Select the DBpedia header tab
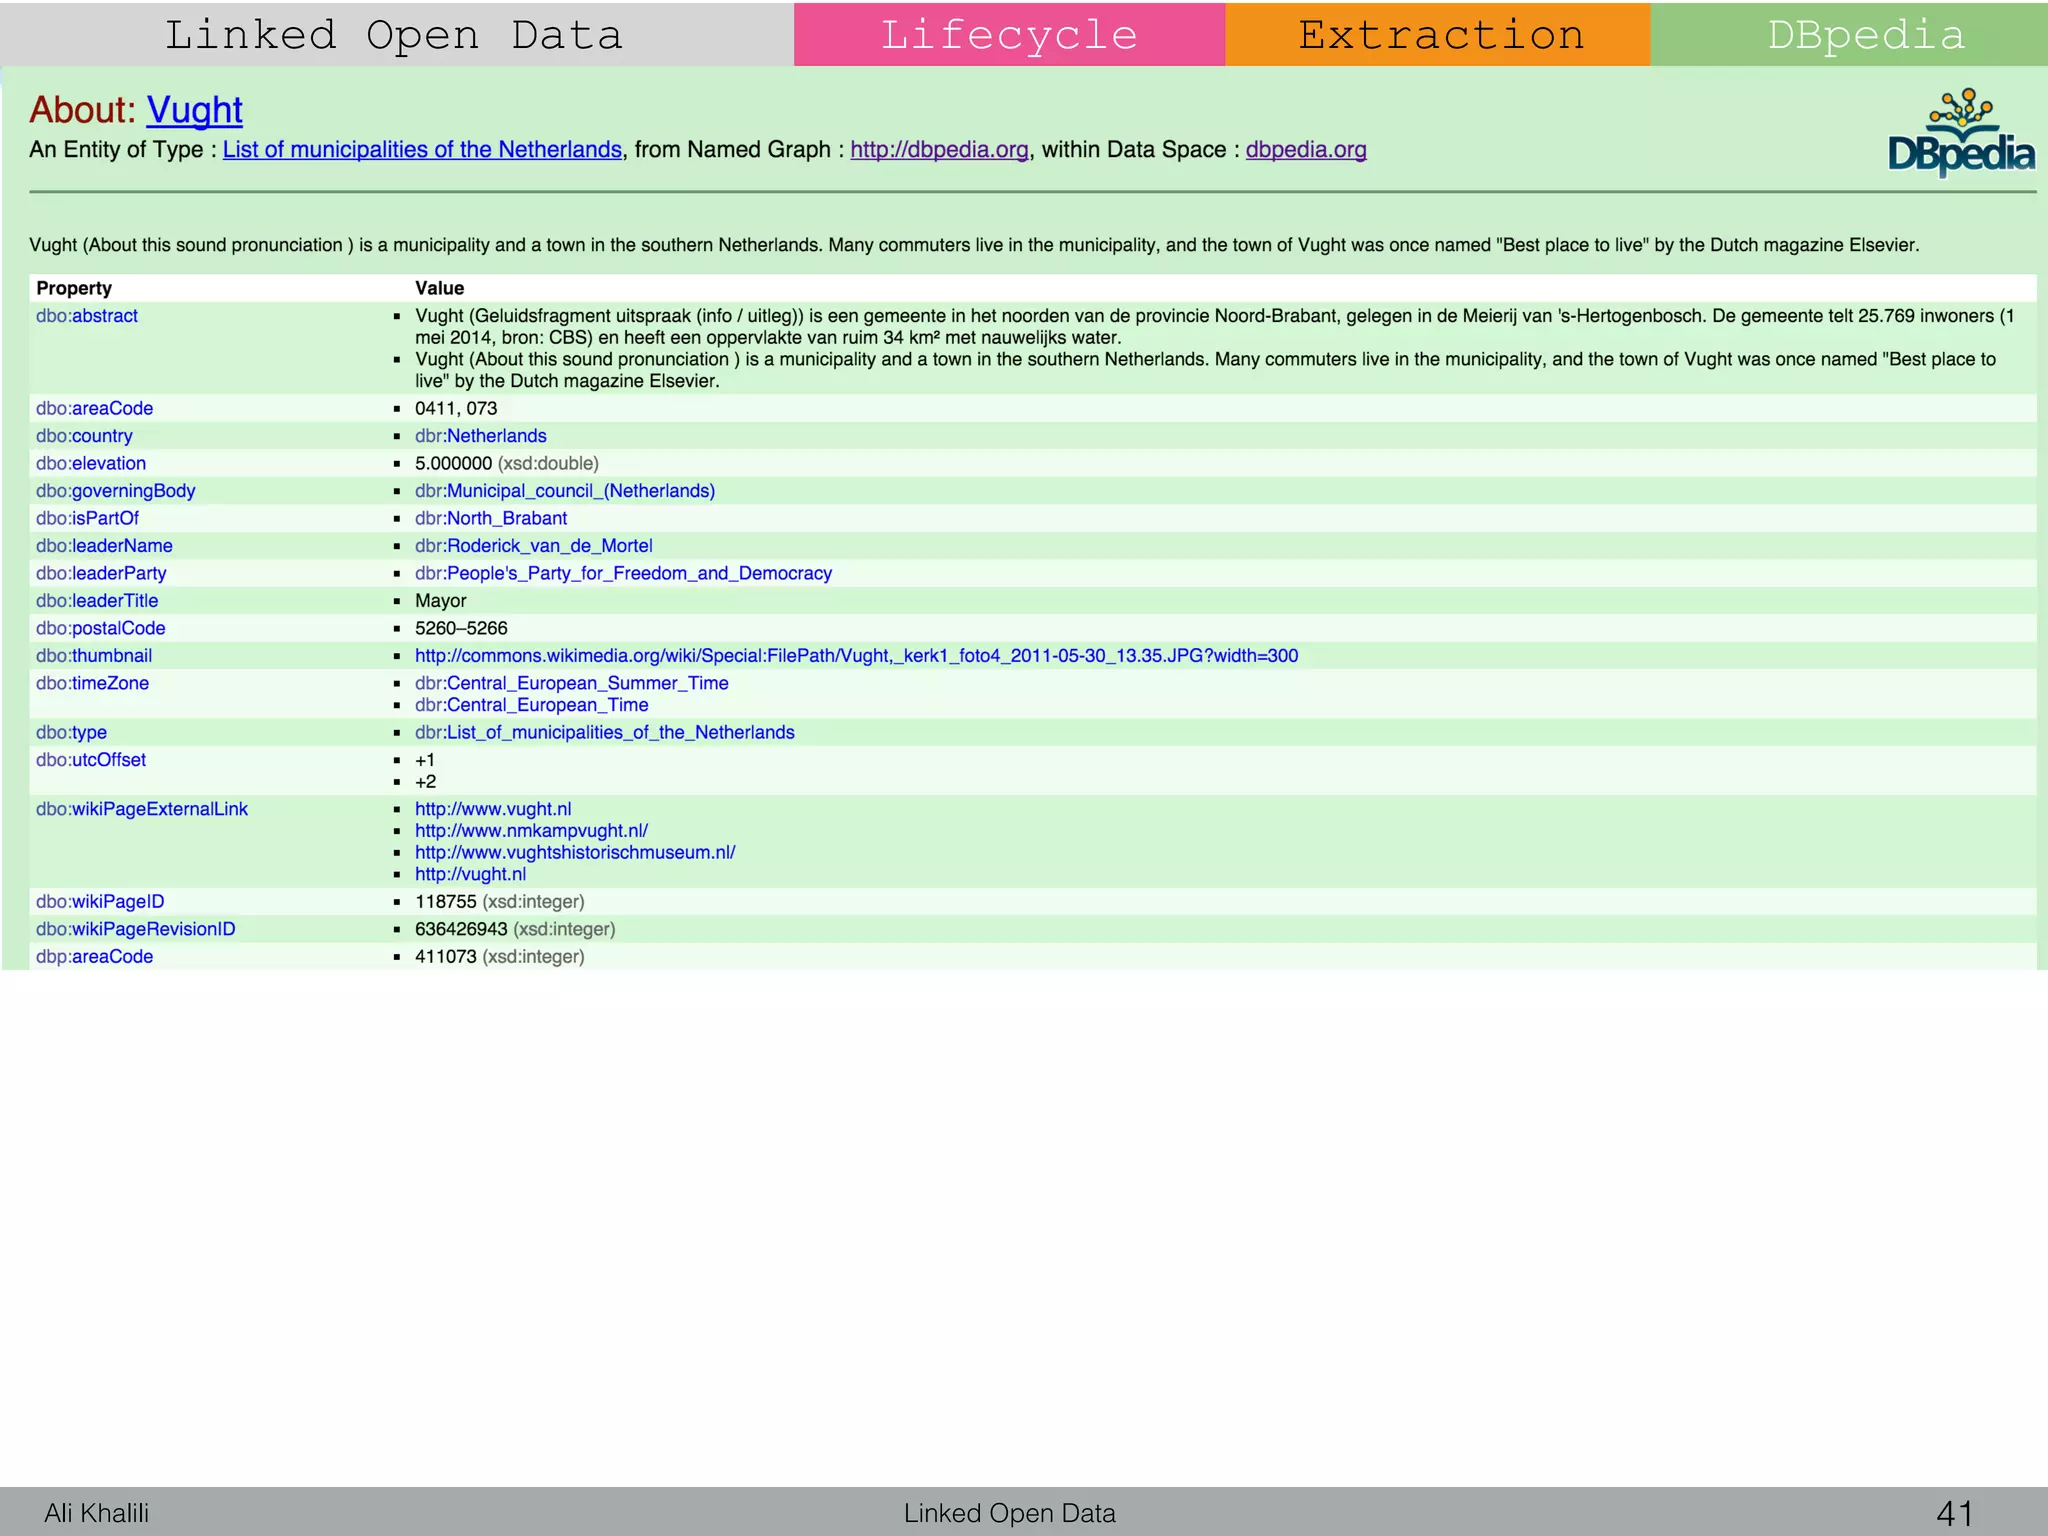 [x=1849, y=35]
